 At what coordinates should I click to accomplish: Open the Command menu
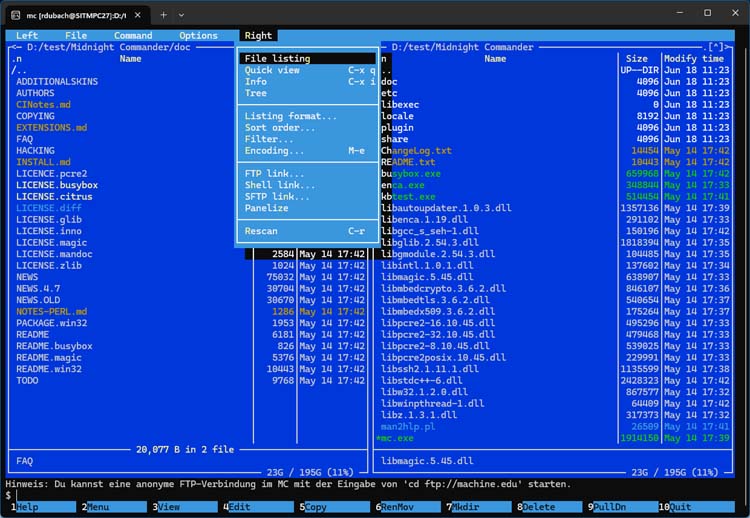click(133, 35)
